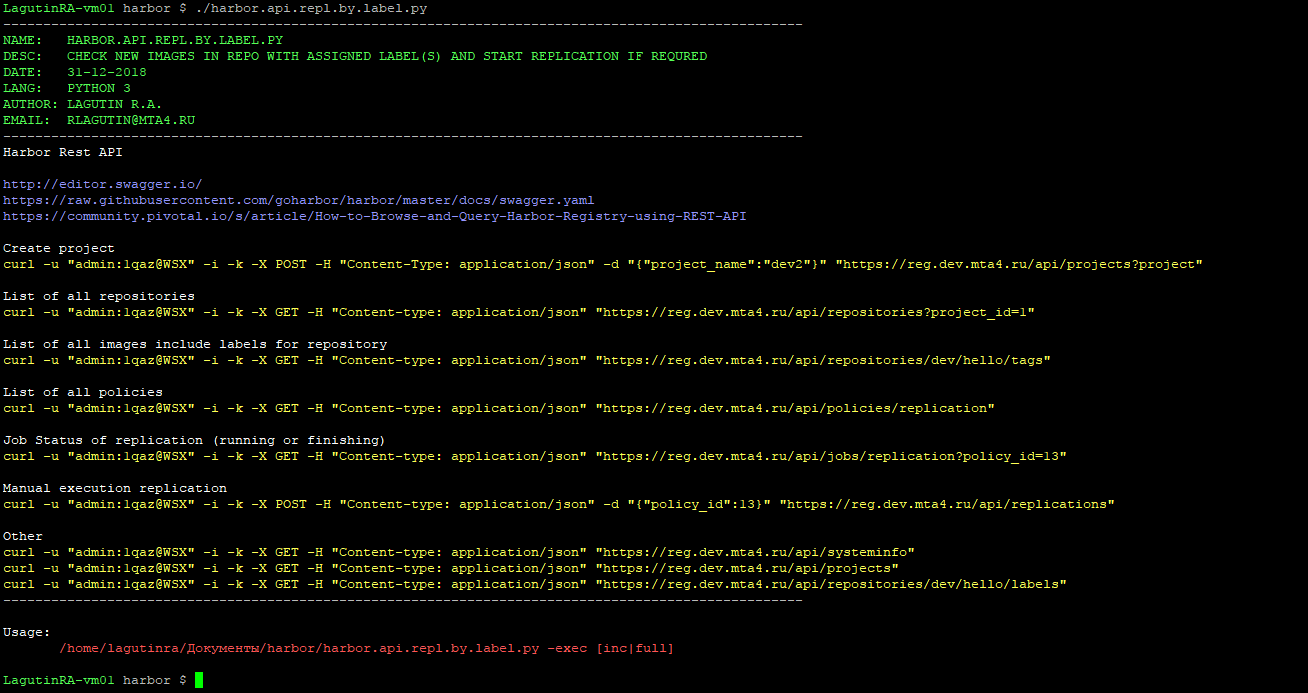Viewport: 1308px width, 693px height.
Task: Select the Create project section header
Action: pyautogui.click(x=59, y=247)
